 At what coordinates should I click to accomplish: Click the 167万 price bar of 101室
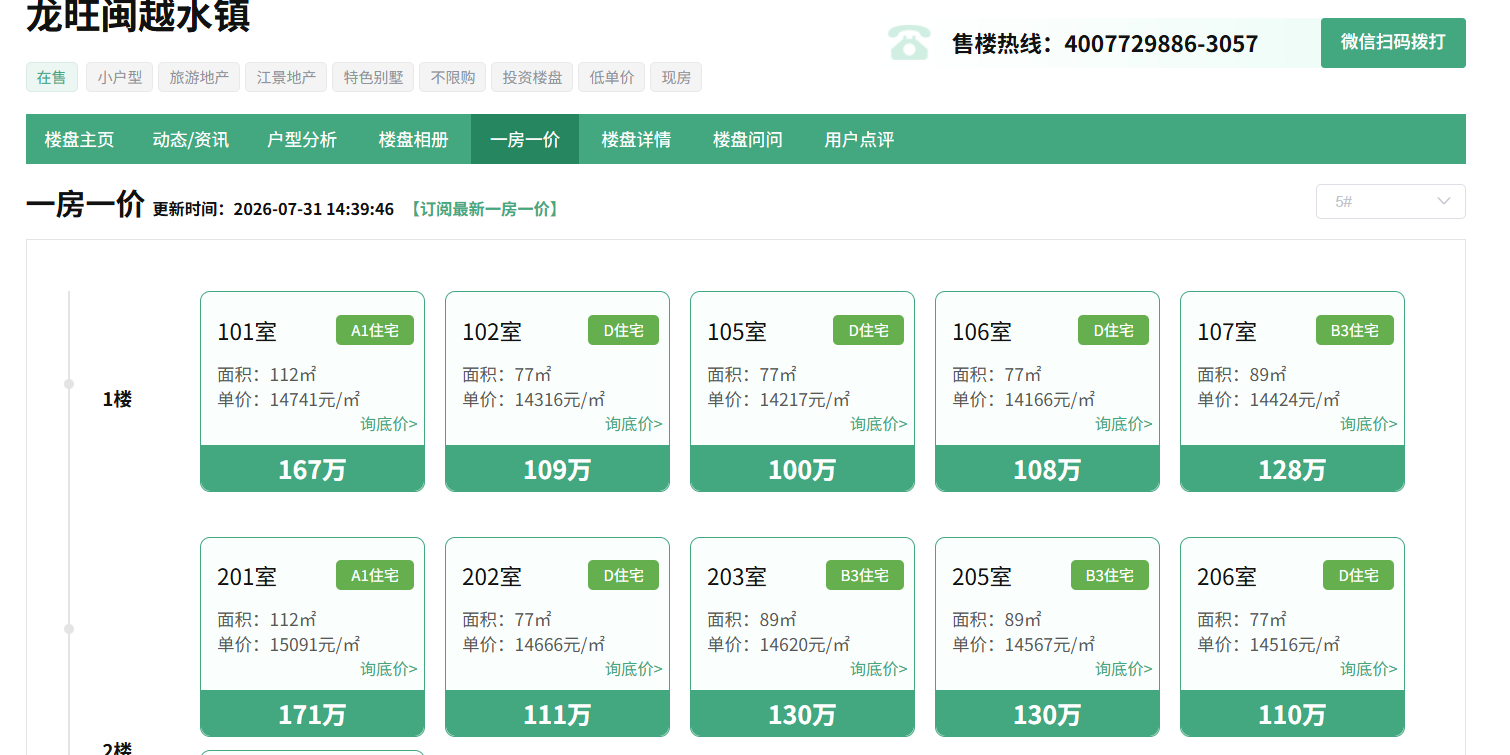click(312, 469)
